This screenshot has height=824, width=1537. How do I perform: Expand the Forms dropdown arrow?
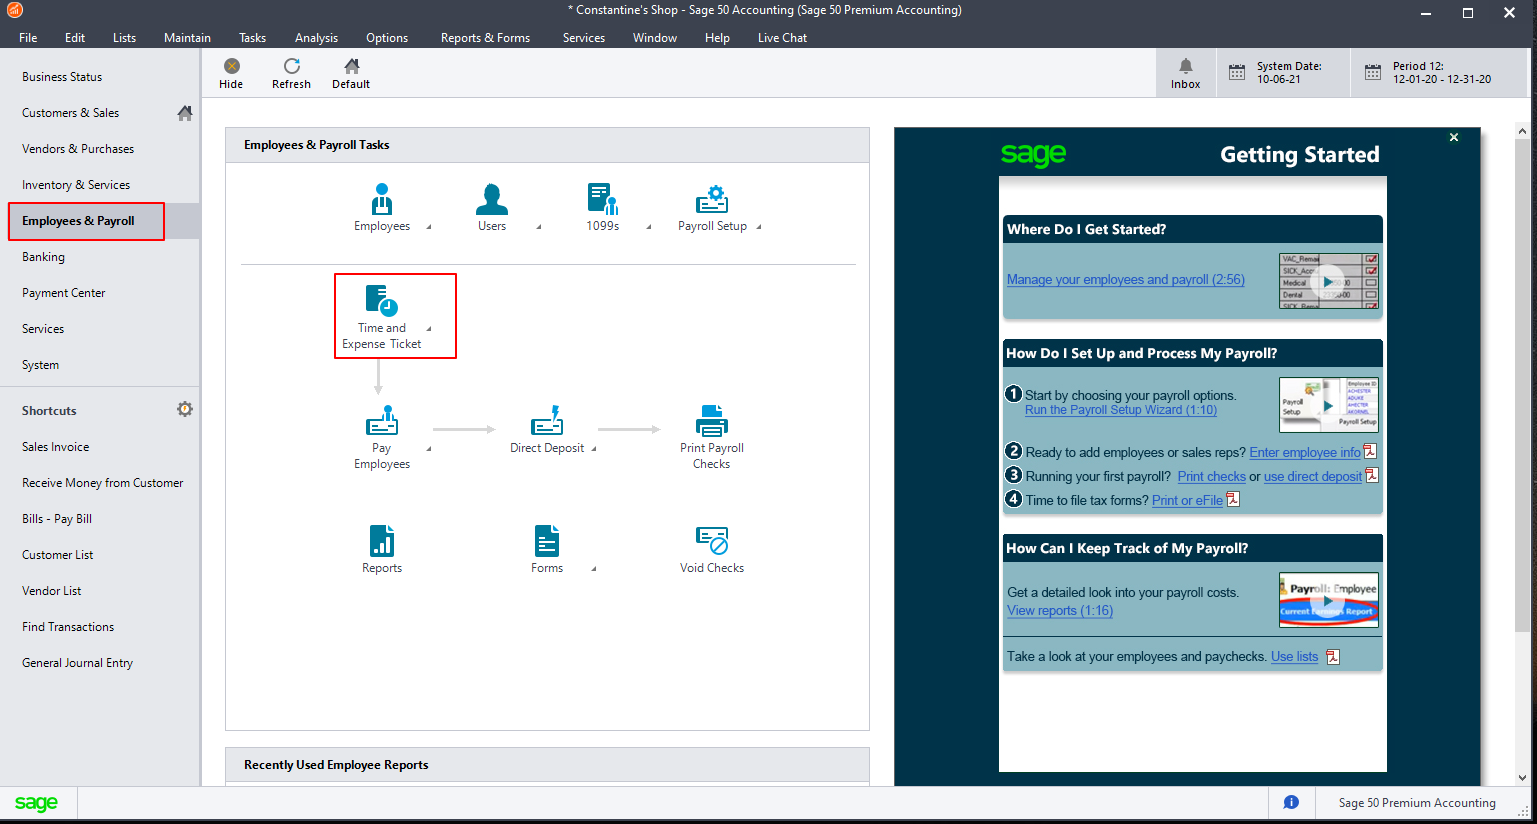click(594, 569)
